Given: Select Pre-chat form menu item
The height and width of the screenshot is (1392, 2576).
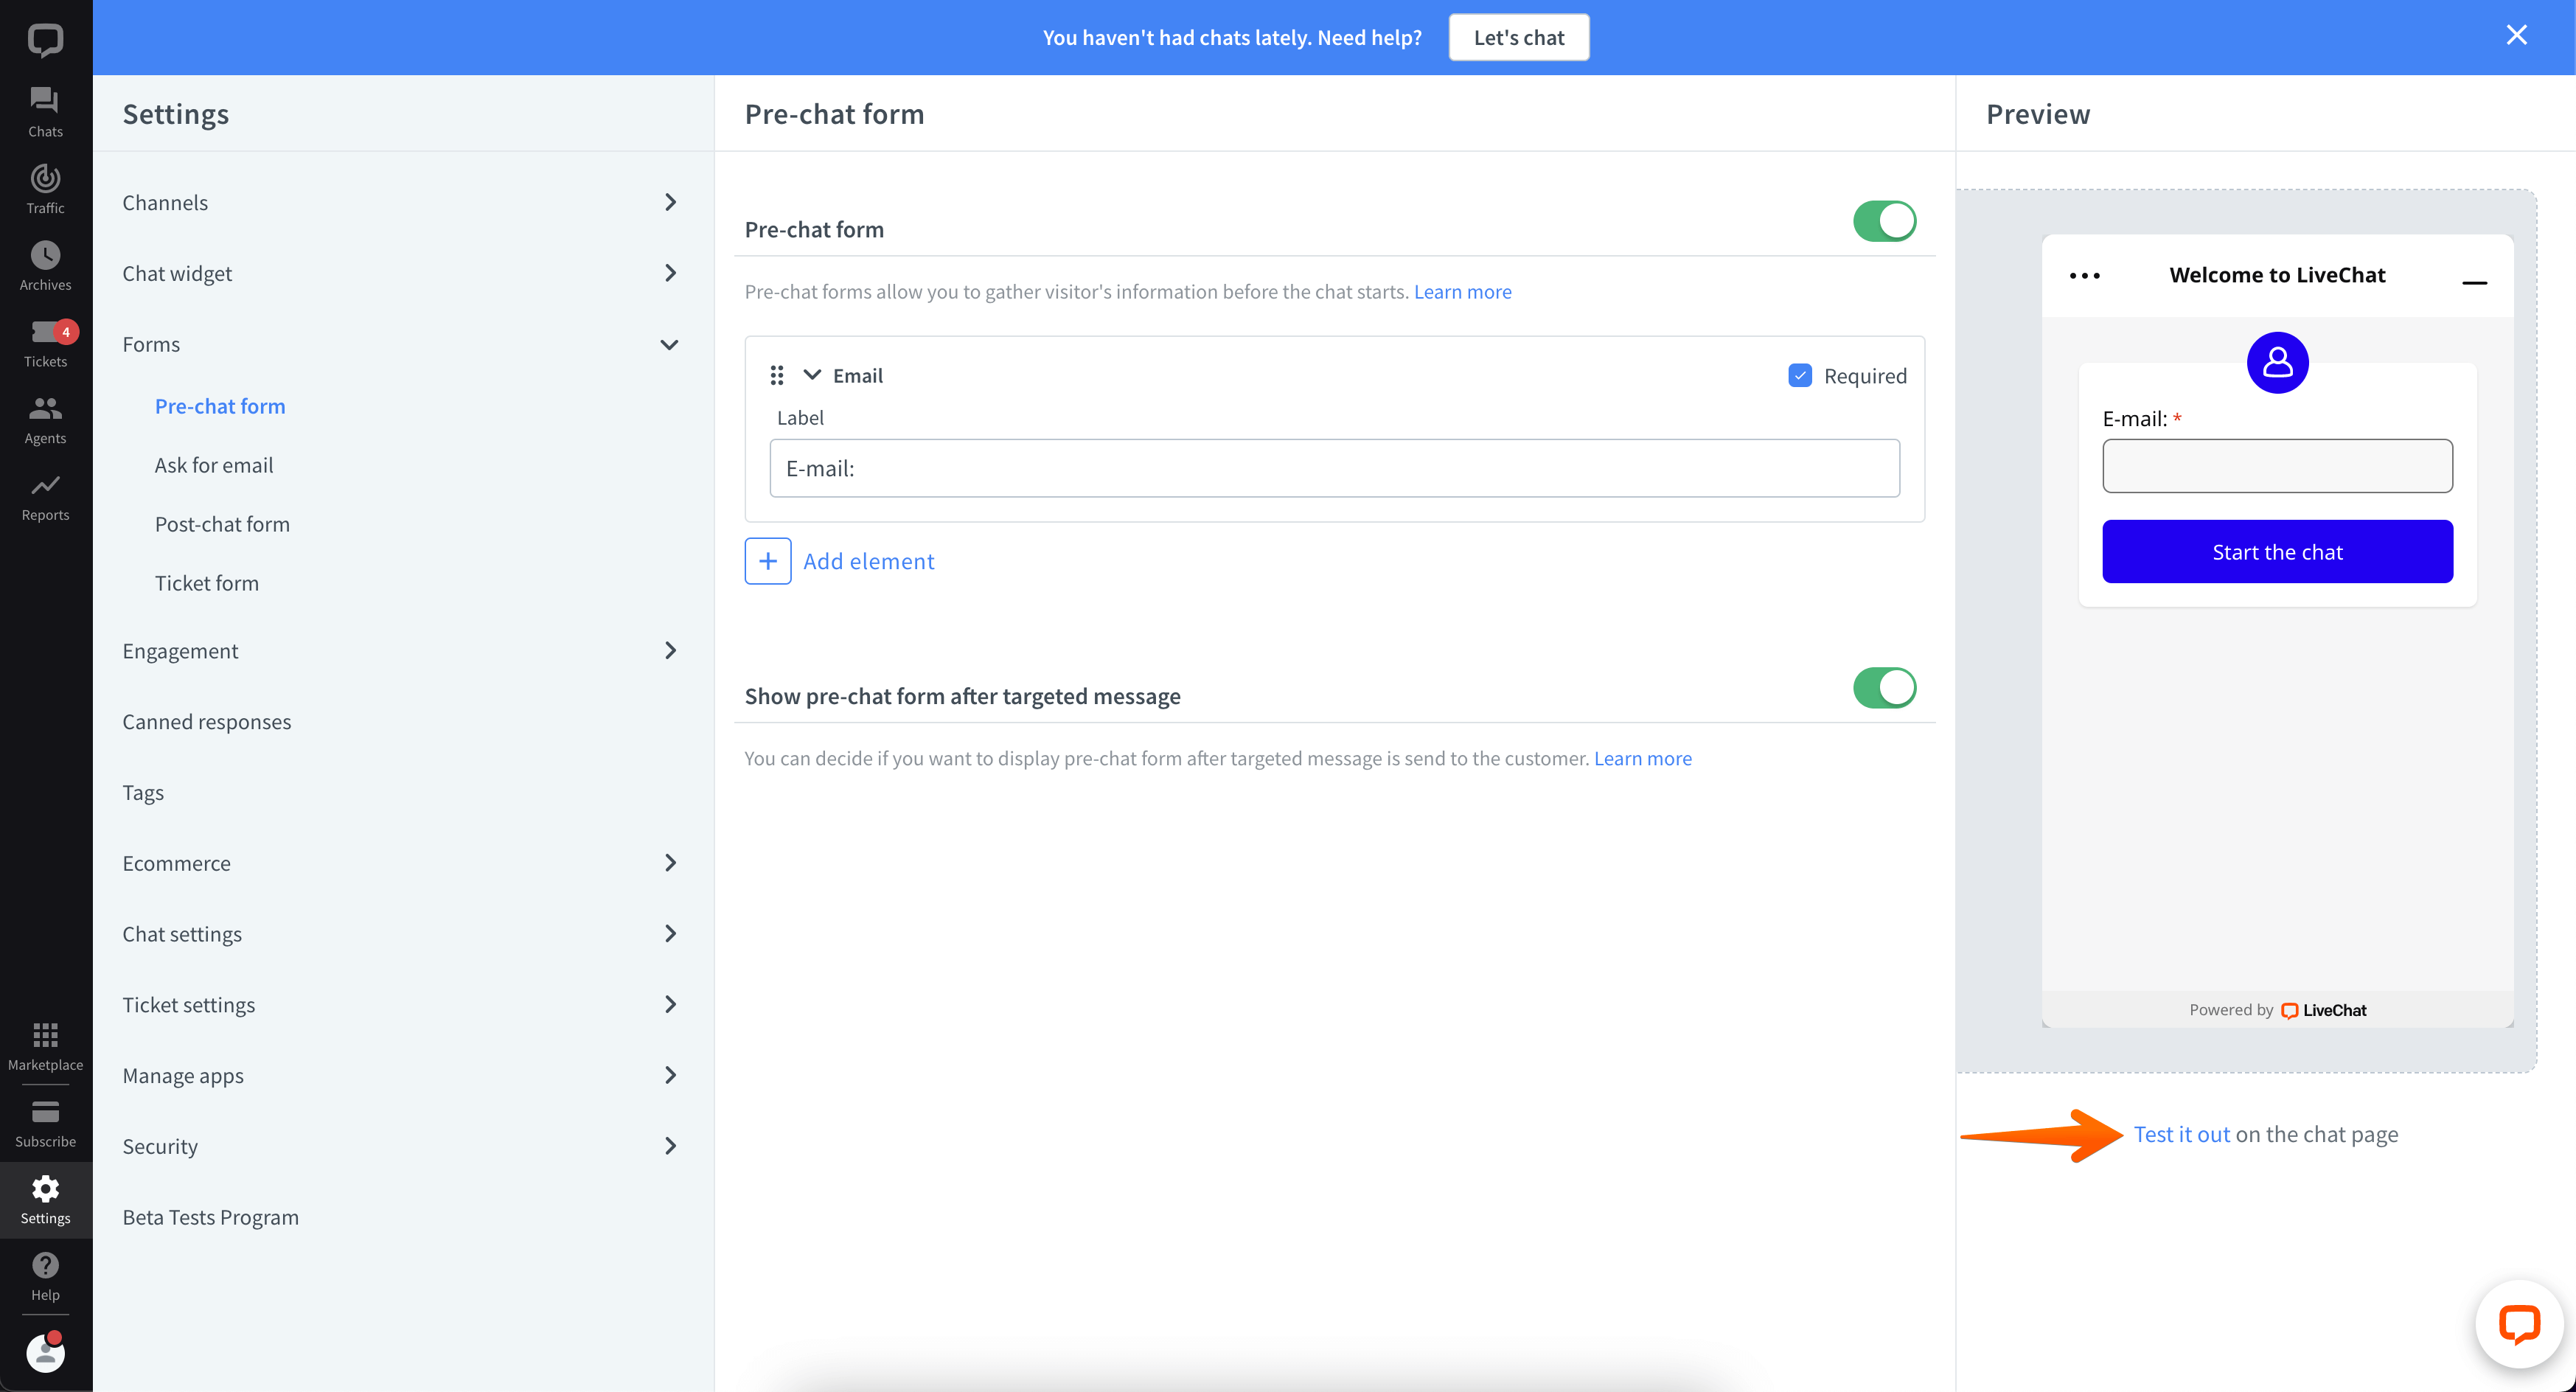Looking at the screenshot, I should 220,406.
